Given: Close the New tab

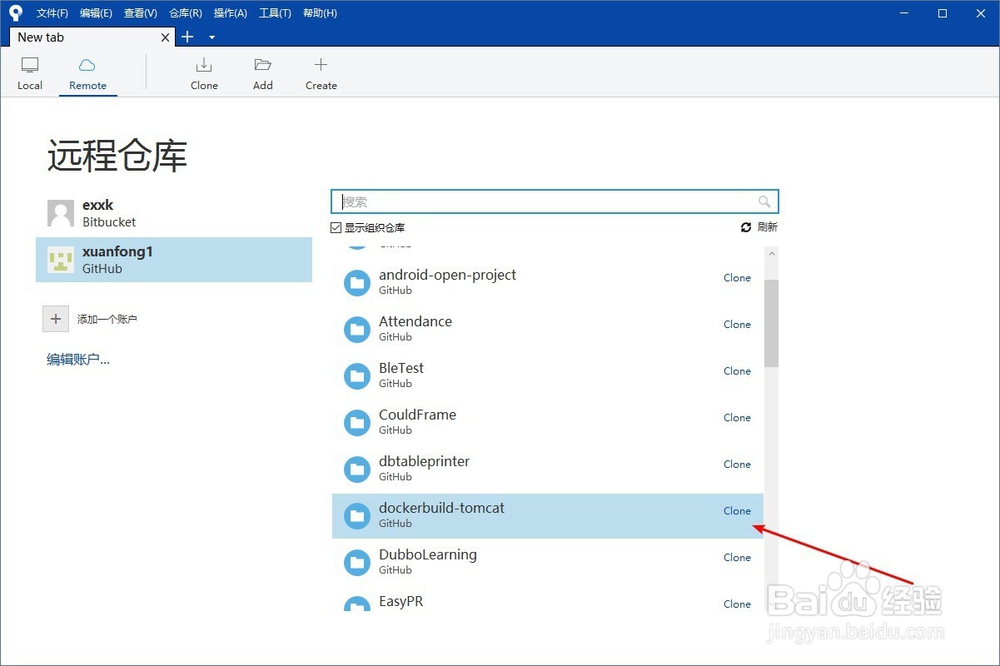Looking at the screenshot, I should click(x=165, y=38).
